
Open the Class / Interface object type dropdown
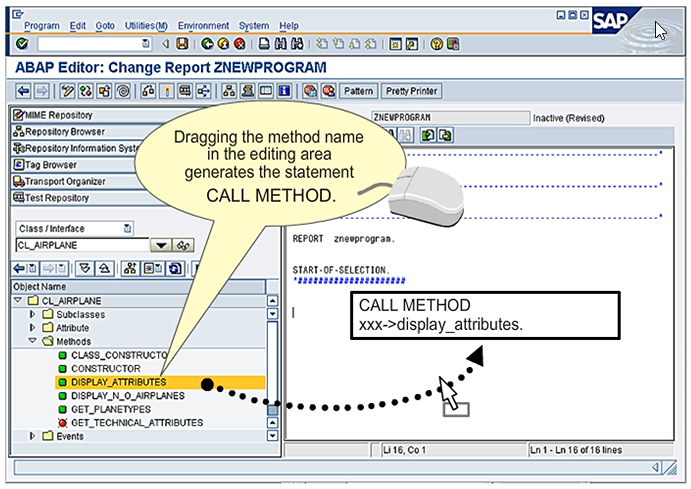126,228
